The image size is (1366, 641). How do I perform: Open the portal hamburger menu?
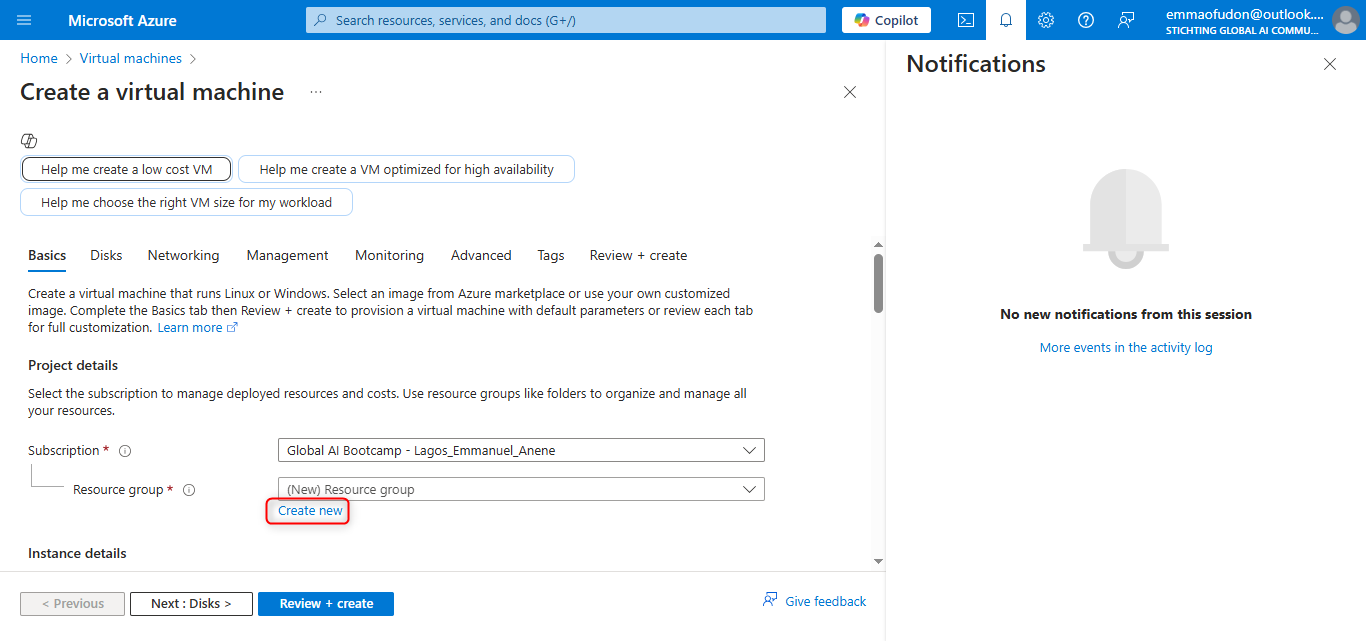24,20
